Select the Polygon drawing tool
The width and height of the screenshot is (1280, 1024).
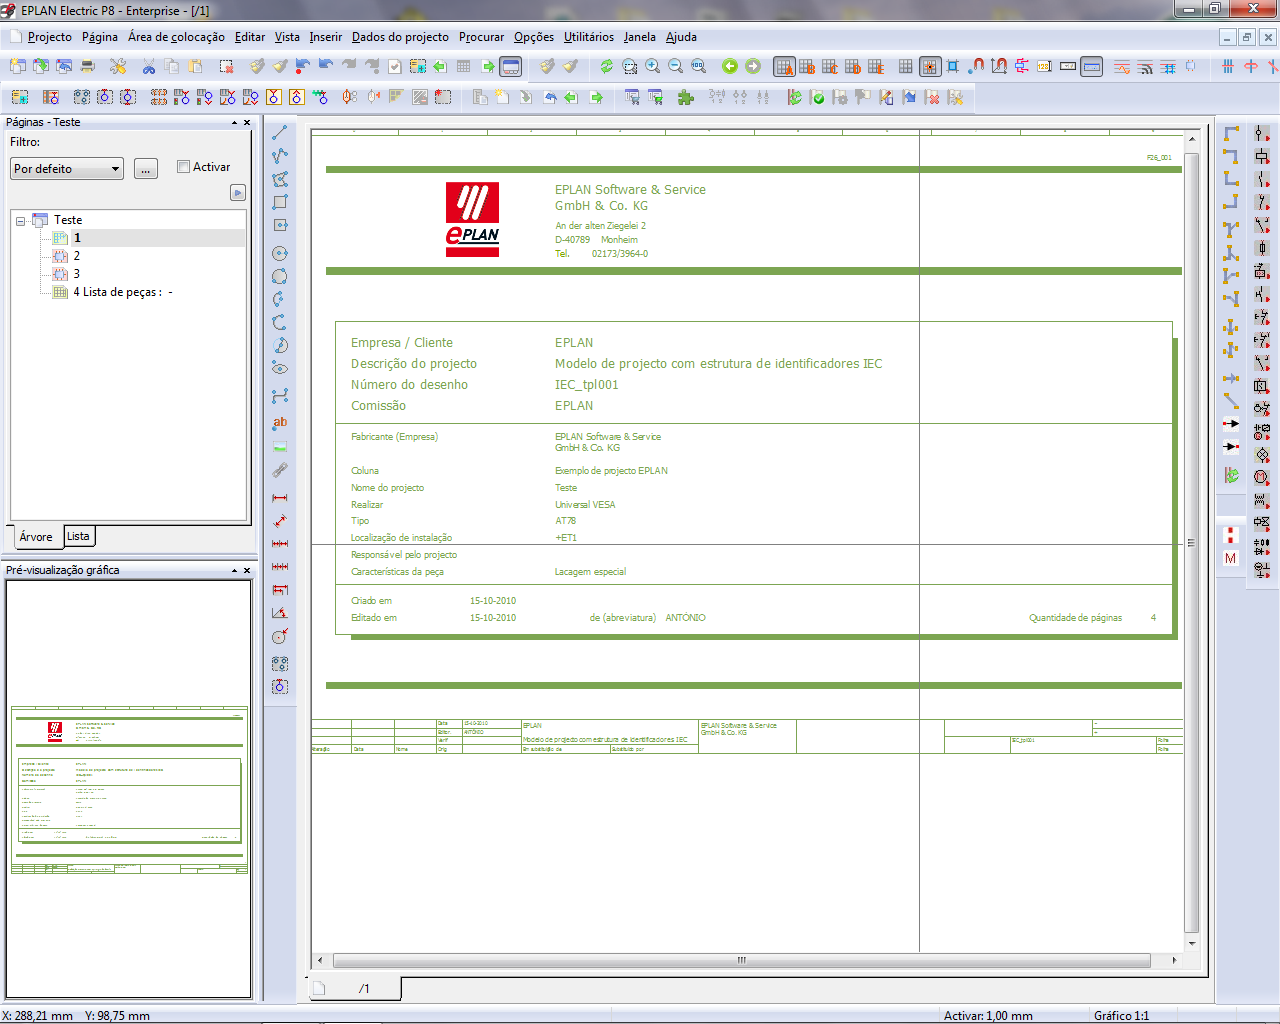(280, 179)
